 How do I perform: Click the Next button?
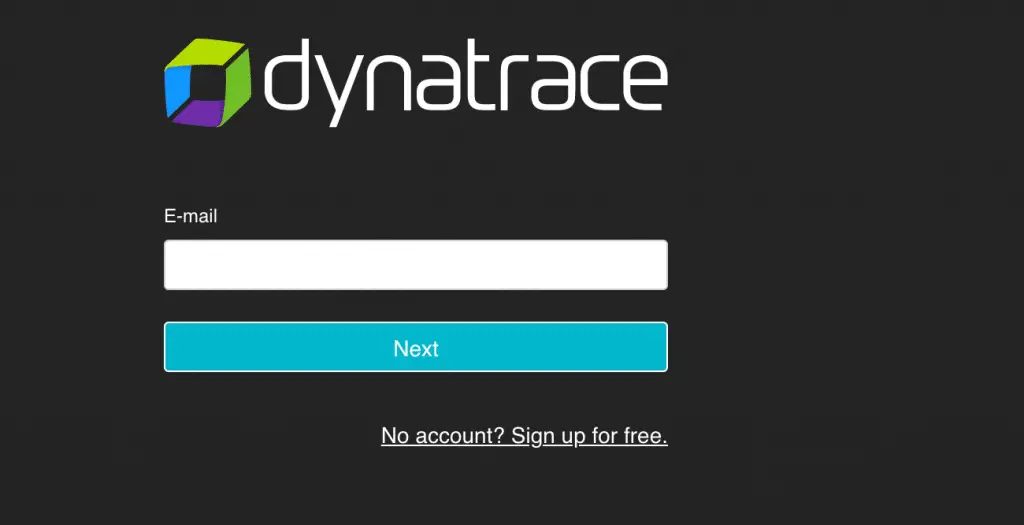[415, 347]
